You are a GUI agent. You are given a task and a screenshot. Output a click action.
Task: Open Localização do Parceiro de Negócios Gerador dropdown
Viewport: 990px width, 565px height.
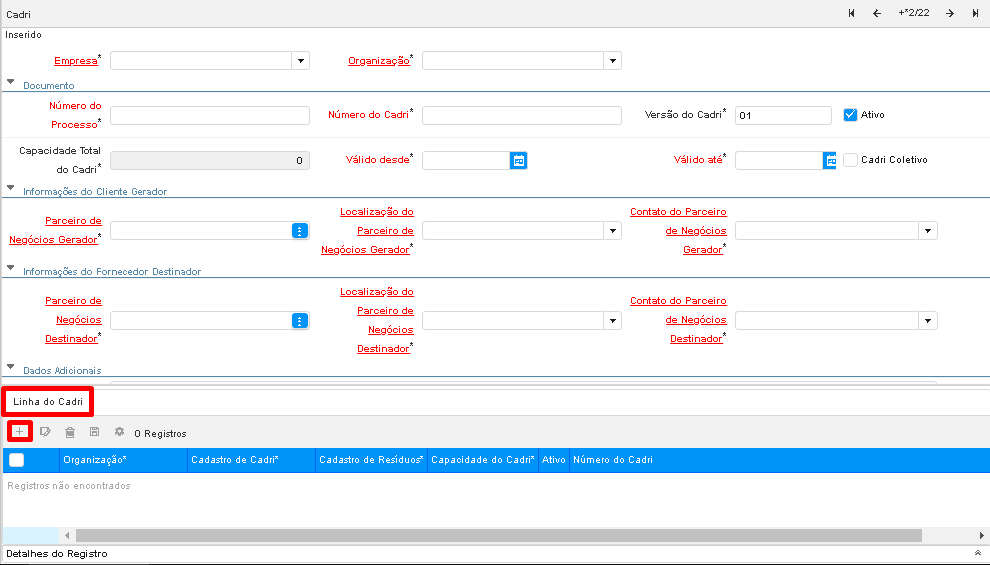click(x=612, y=230)
